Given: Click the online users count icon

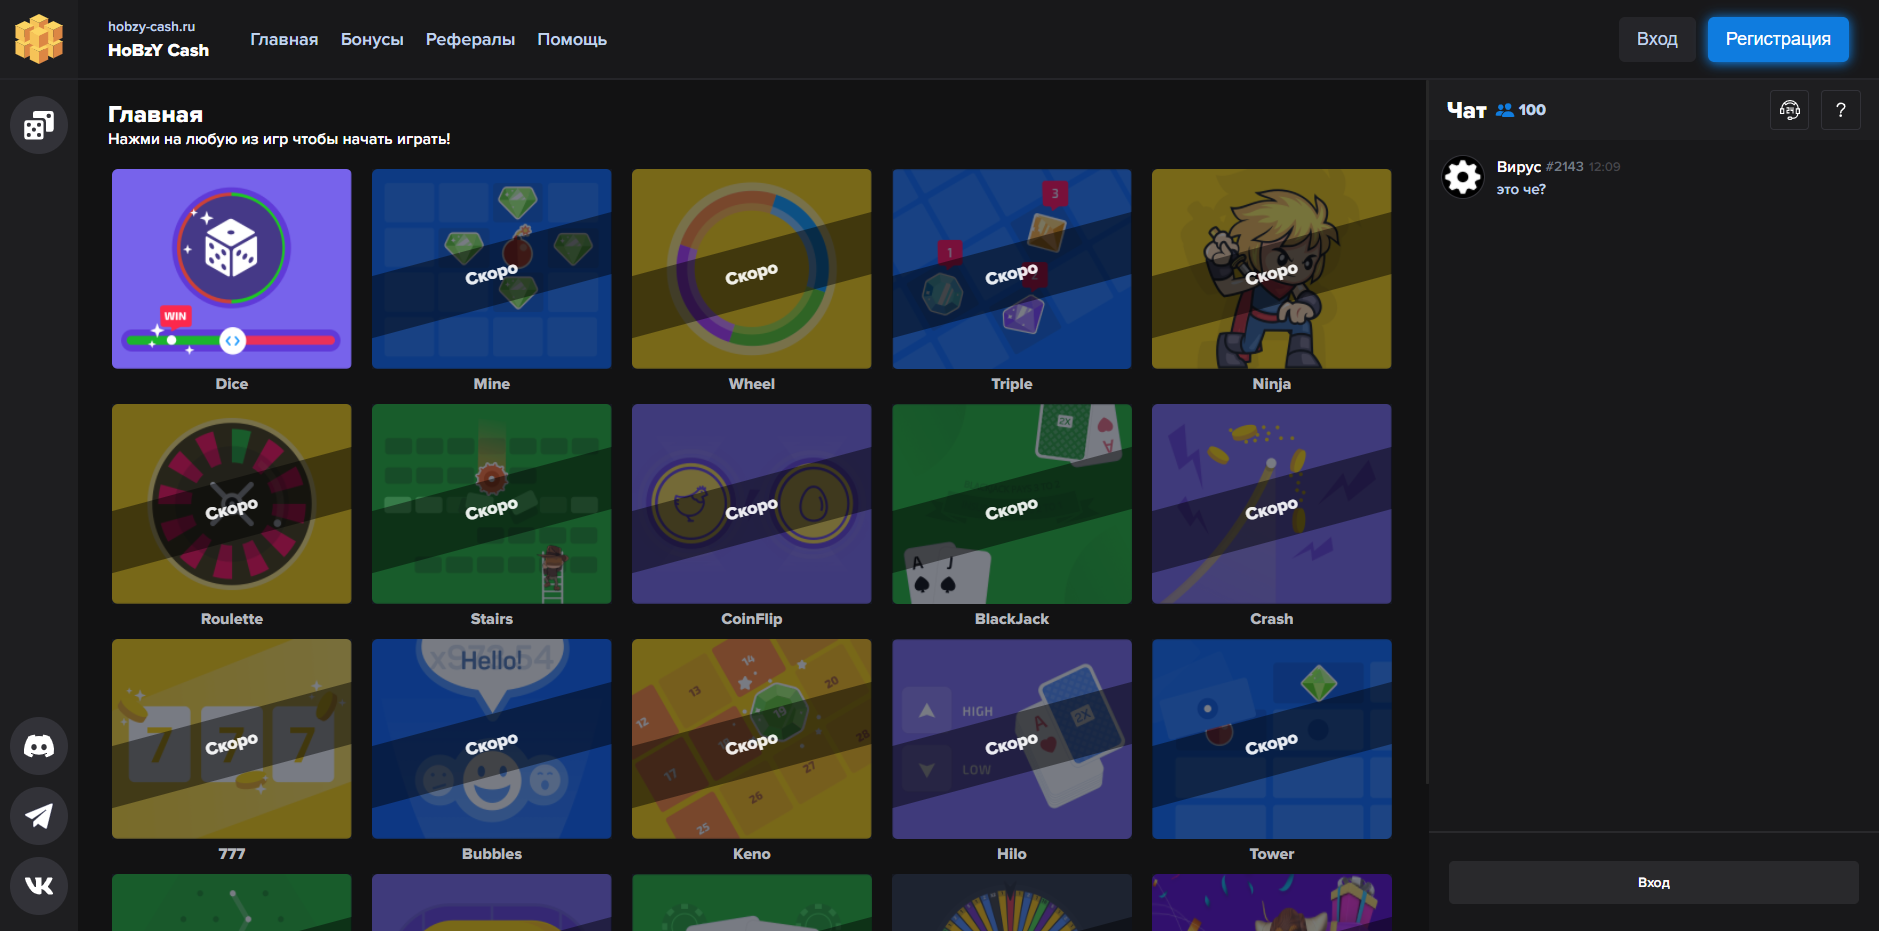Looking at the screenshot, I should tap(1505, 110).
